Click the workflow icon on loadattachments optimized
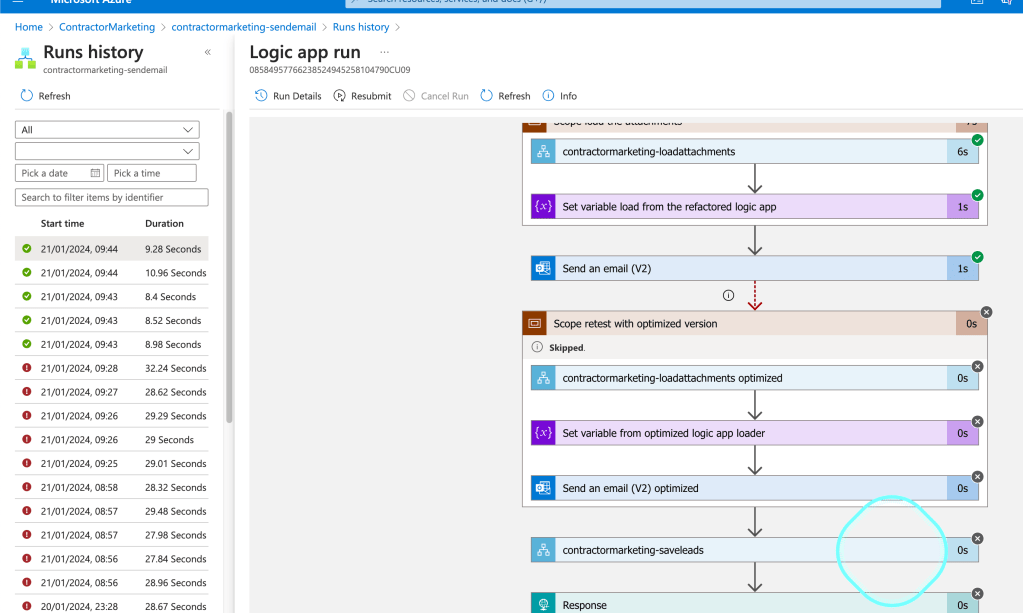The width and height of the screenshot is (1023, 613). click(543, 378)
